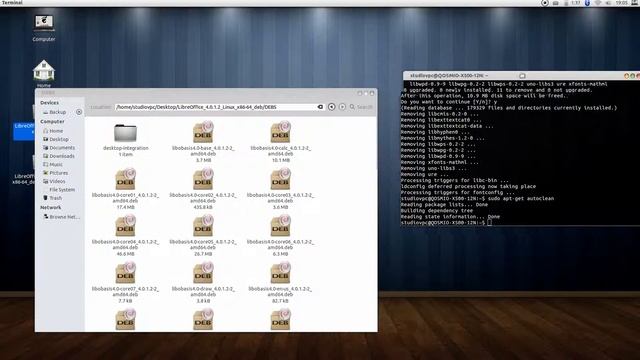Open the network indicator in top panel
This screenshot has height=360, width=640.
pyautogui.click(x=598, y=3)
